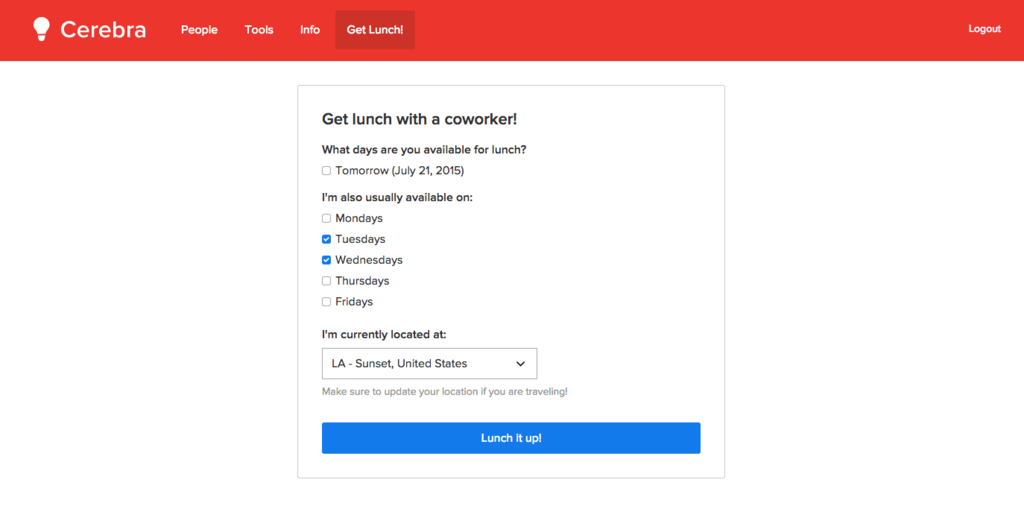The height and width of the screenshot is (526, 1024).
Task: Uncheck the Tuesdays checkbox
Action: pyautogui.click(x=327, y=239)
